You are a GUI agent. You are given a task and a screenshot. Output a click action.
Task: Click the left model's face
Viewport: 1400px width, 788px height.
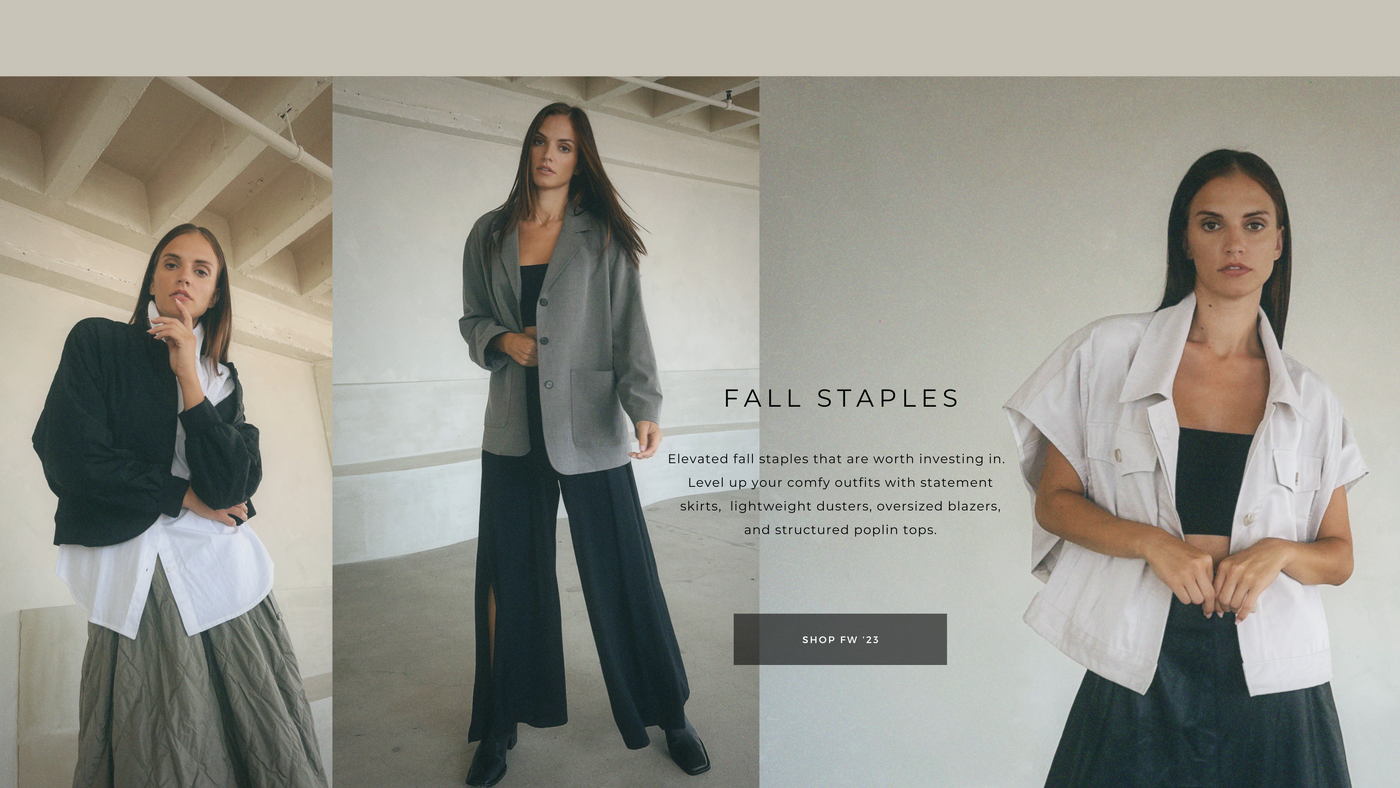(186, 272)
